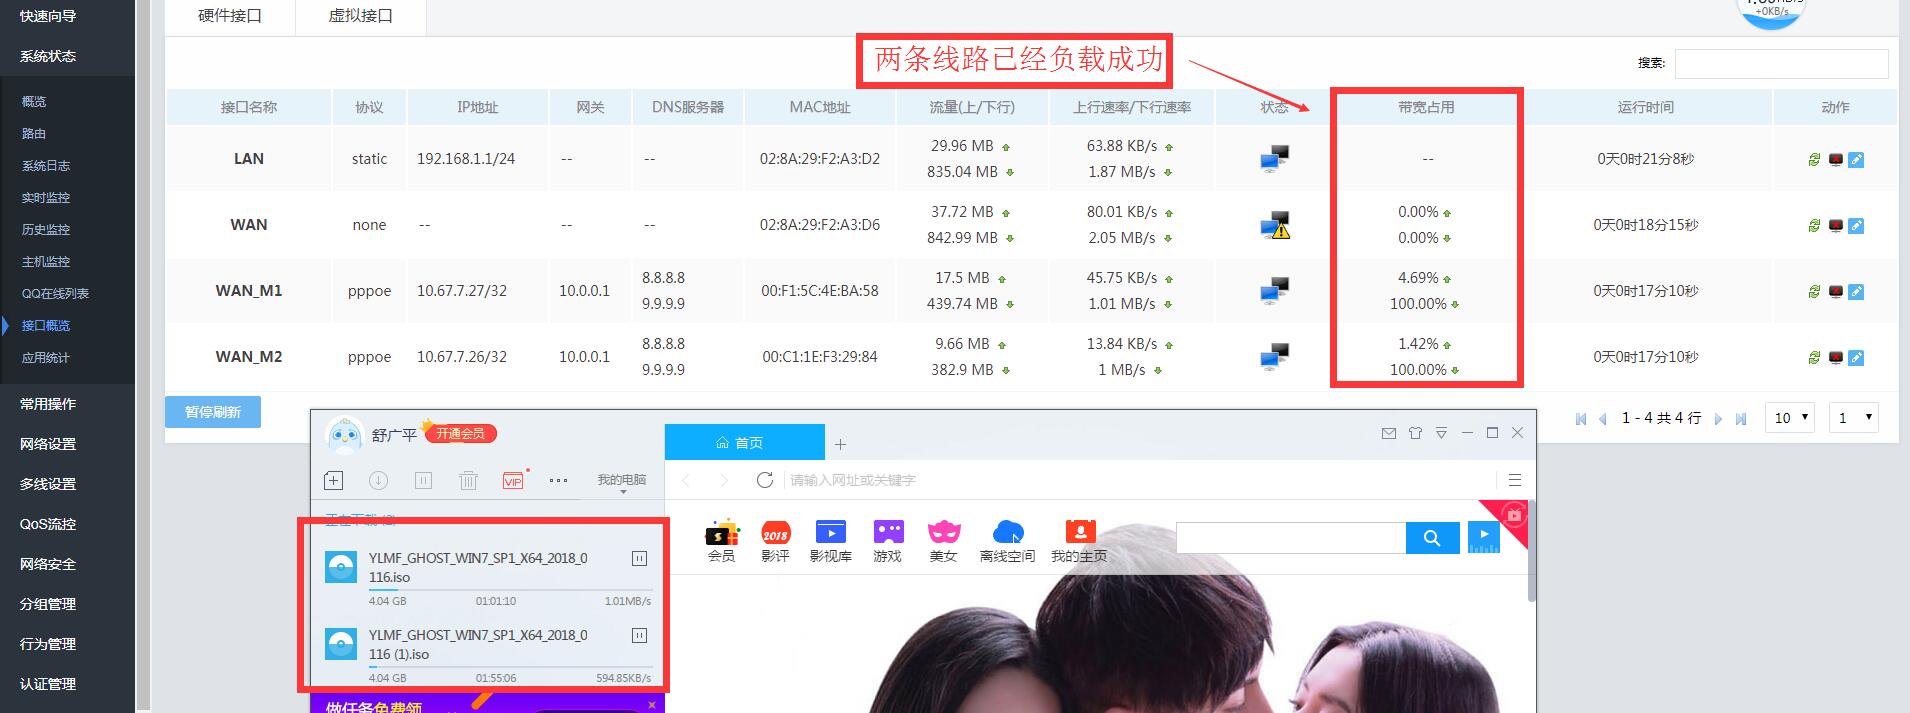
Task: Open the 我的主页 shortcut icon
Action: (1079, 541)
